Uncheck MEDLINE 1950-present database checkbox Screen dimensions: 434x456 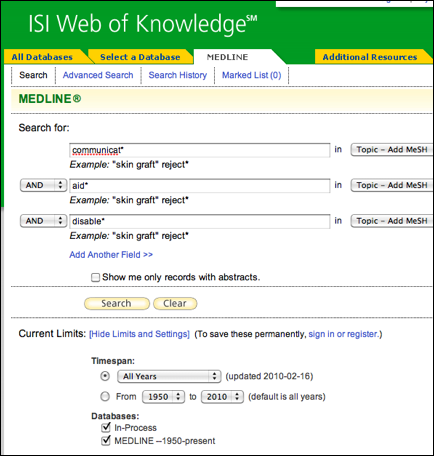(x=106, y=441)
